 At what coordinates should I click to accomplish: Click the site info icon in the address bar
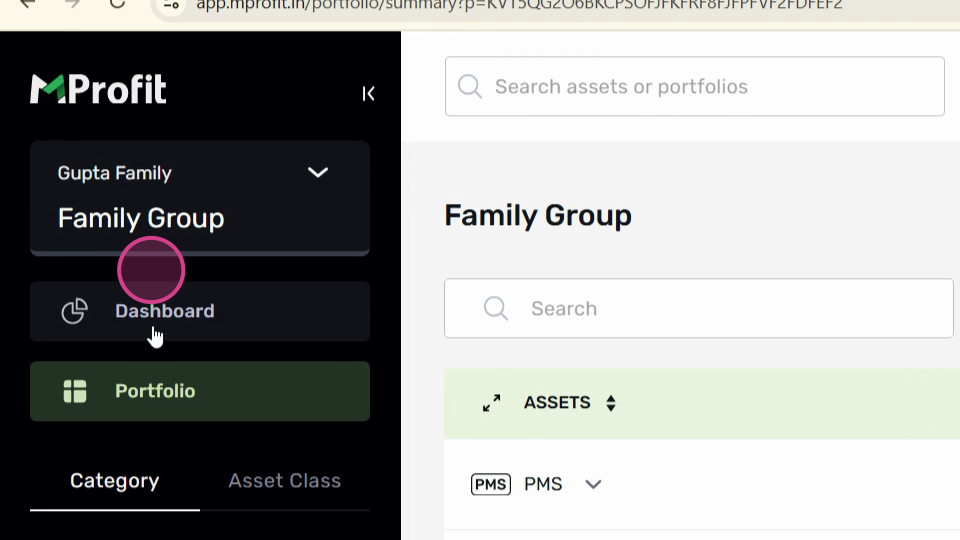[x=171, y=5]
